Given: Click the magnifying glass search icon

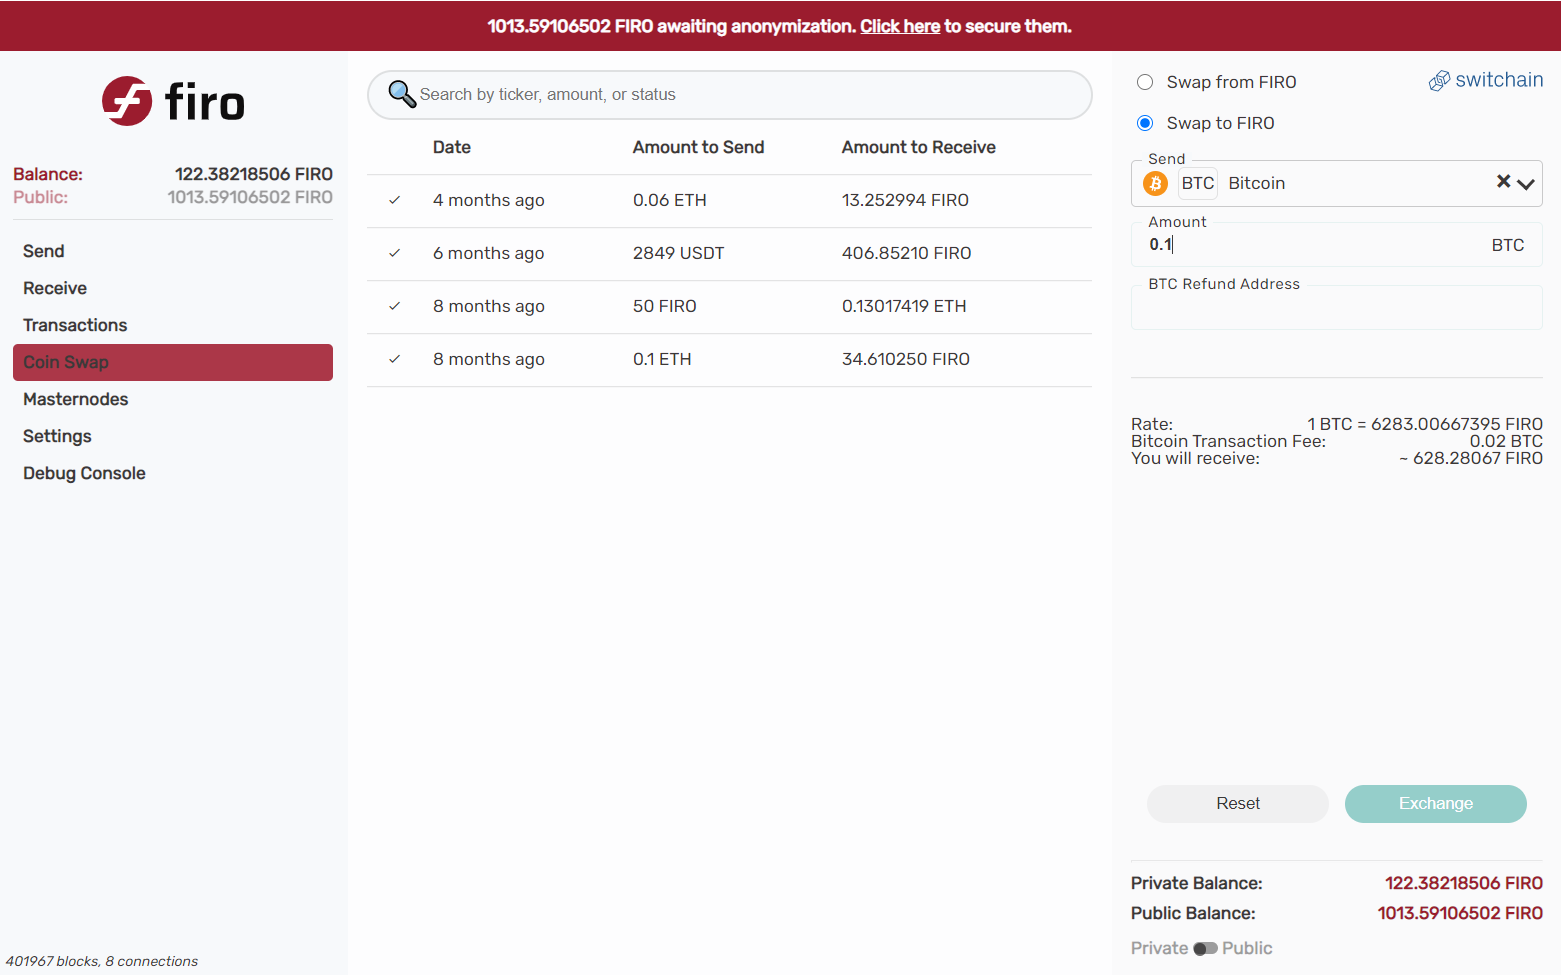Looking at the screenshot, I should [402, 94].
